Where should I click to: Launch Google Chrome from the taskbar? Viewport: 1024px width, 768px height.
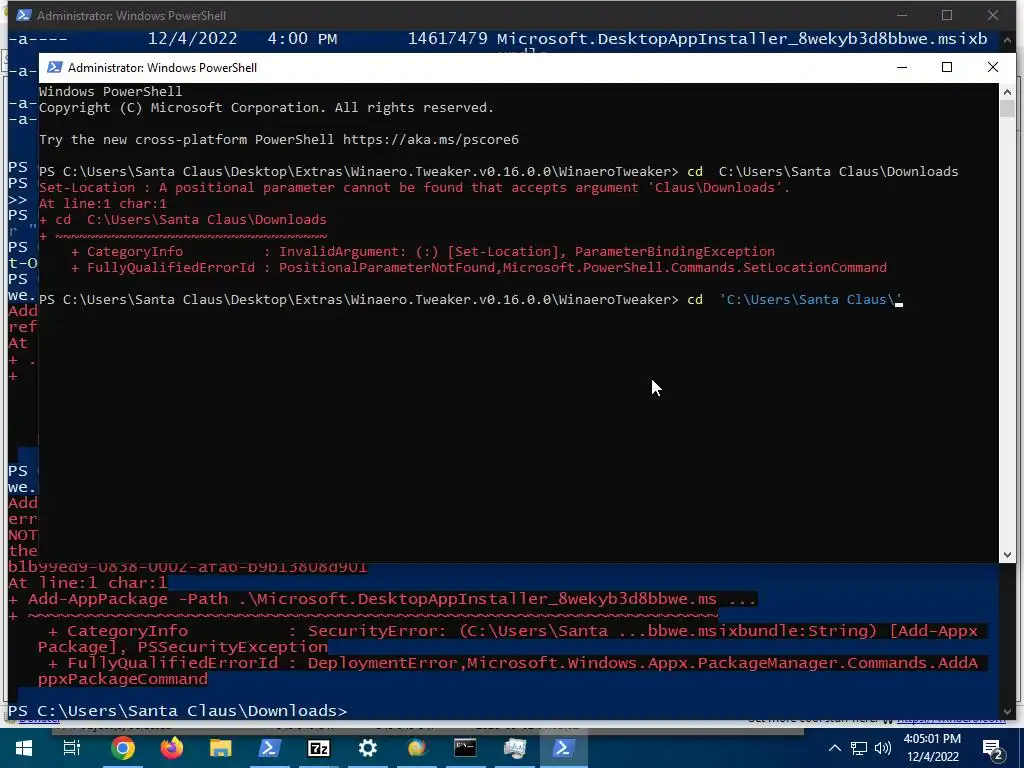point(122,748)
